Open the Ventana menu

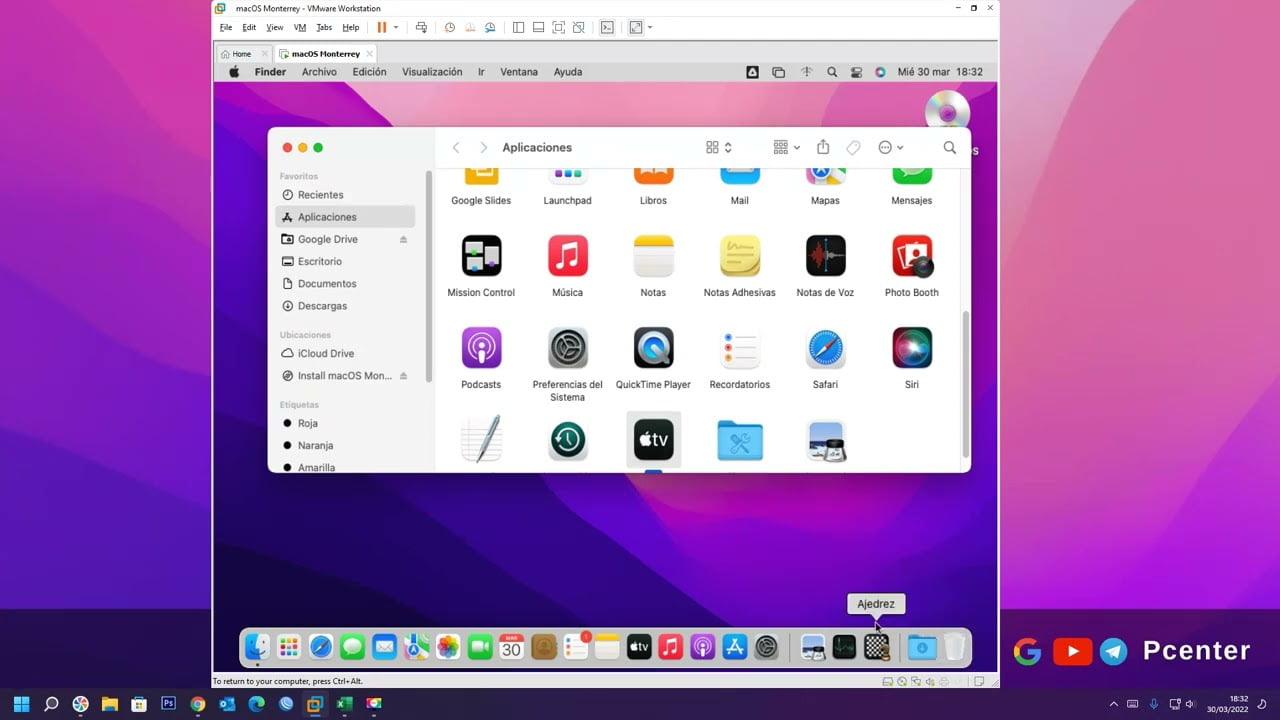pyautogui.click(x=519, y=72)
